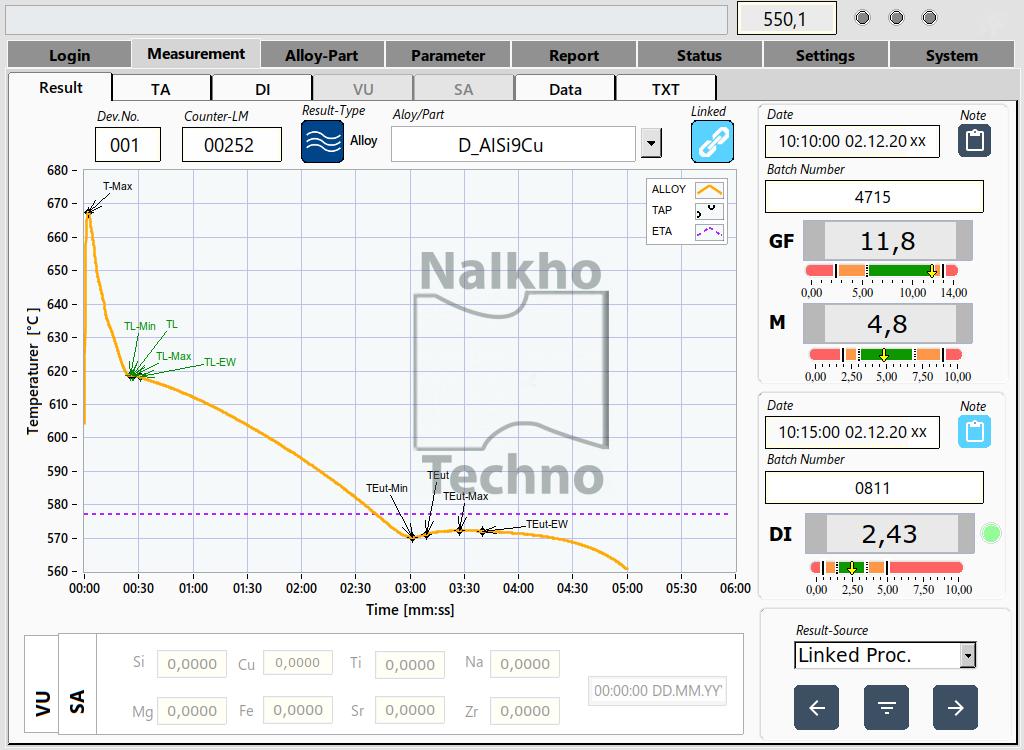This screenshot has height=750, width=1024.
Task: Click the M range indicator bar
Action: click(x=886, y=354)
